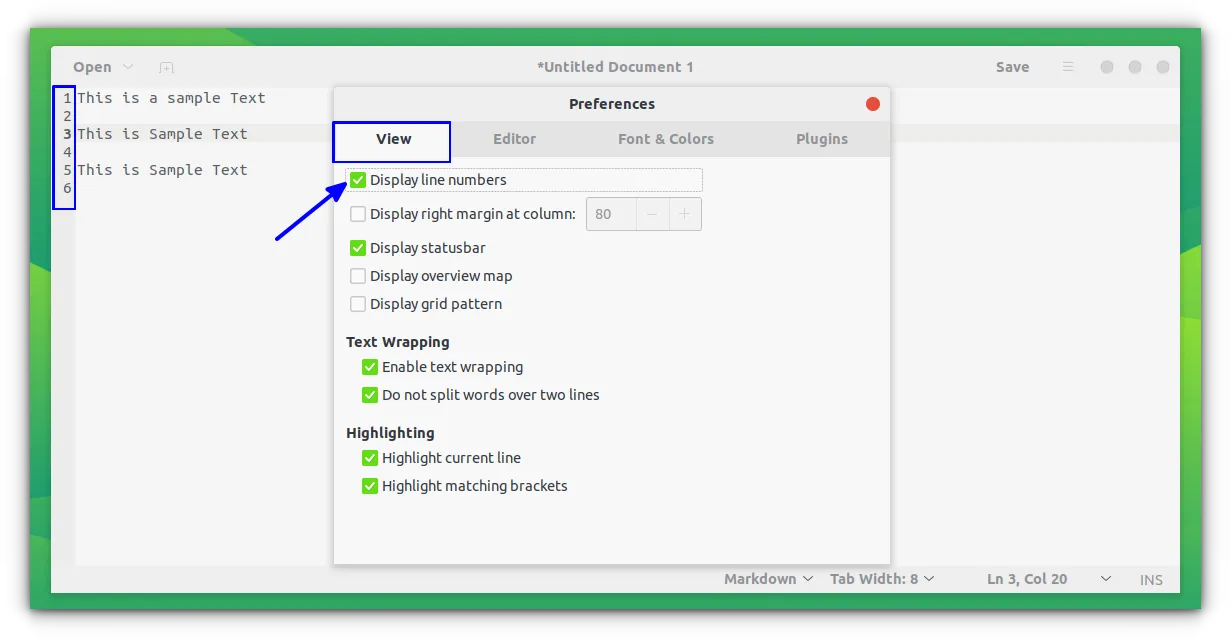The width and height of the screenshot is (1231, 641).
Task: Click line 5 "This is Sample Text"
Action: pos(162,170)
